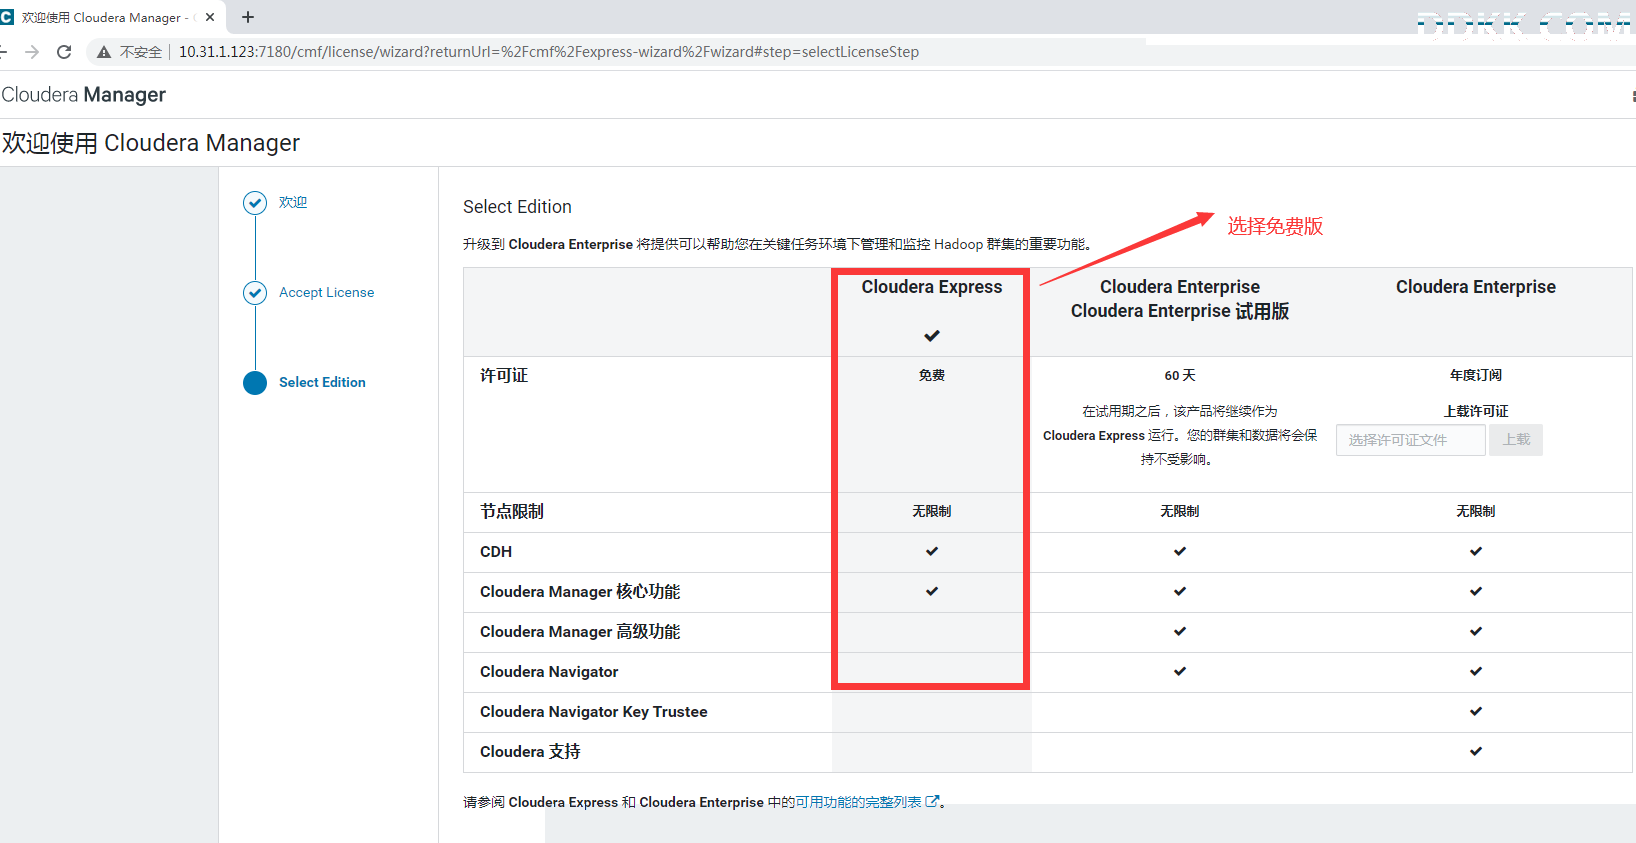Click the 欢迎 step check circle
This screenshot has width=1636, height=843.
[x=255, y=203]
